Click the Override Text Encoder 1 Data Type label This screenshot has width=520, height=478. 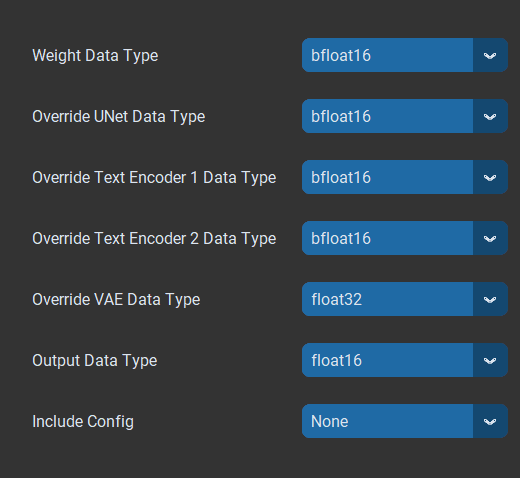pyautogui.click(x=154, y=178)
